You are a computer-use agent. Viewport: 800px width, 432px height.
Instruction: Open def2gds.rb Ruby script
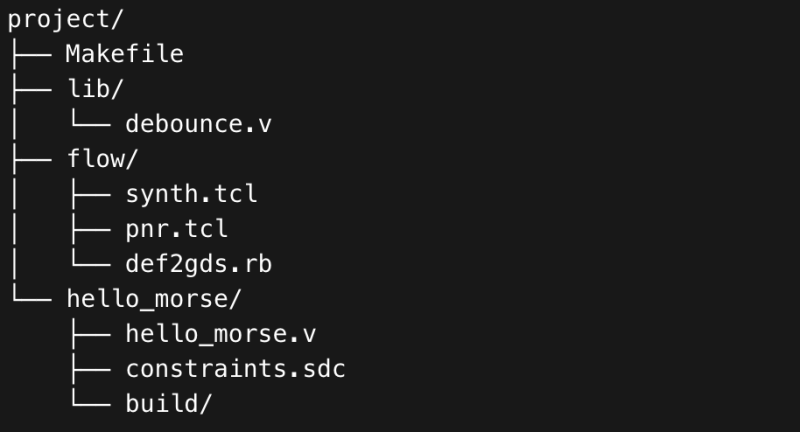click(198, 264)
